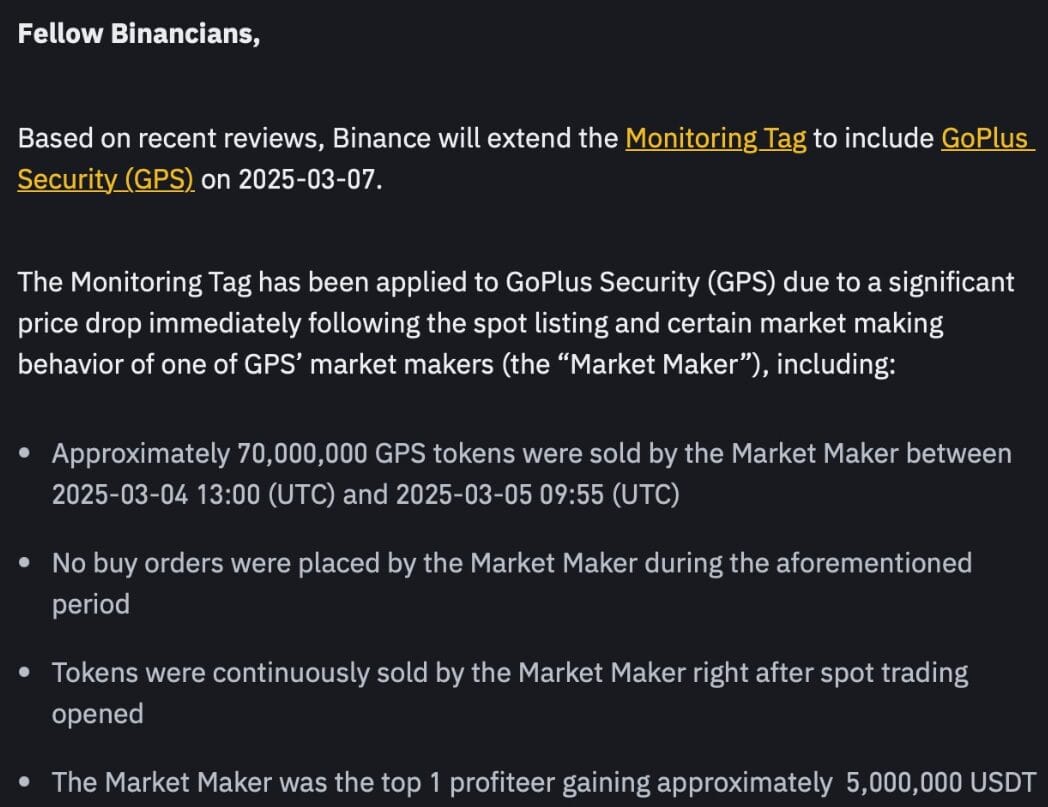
Task: Click the "70,000,000" token figure
Action: click(x=304, y=454)
